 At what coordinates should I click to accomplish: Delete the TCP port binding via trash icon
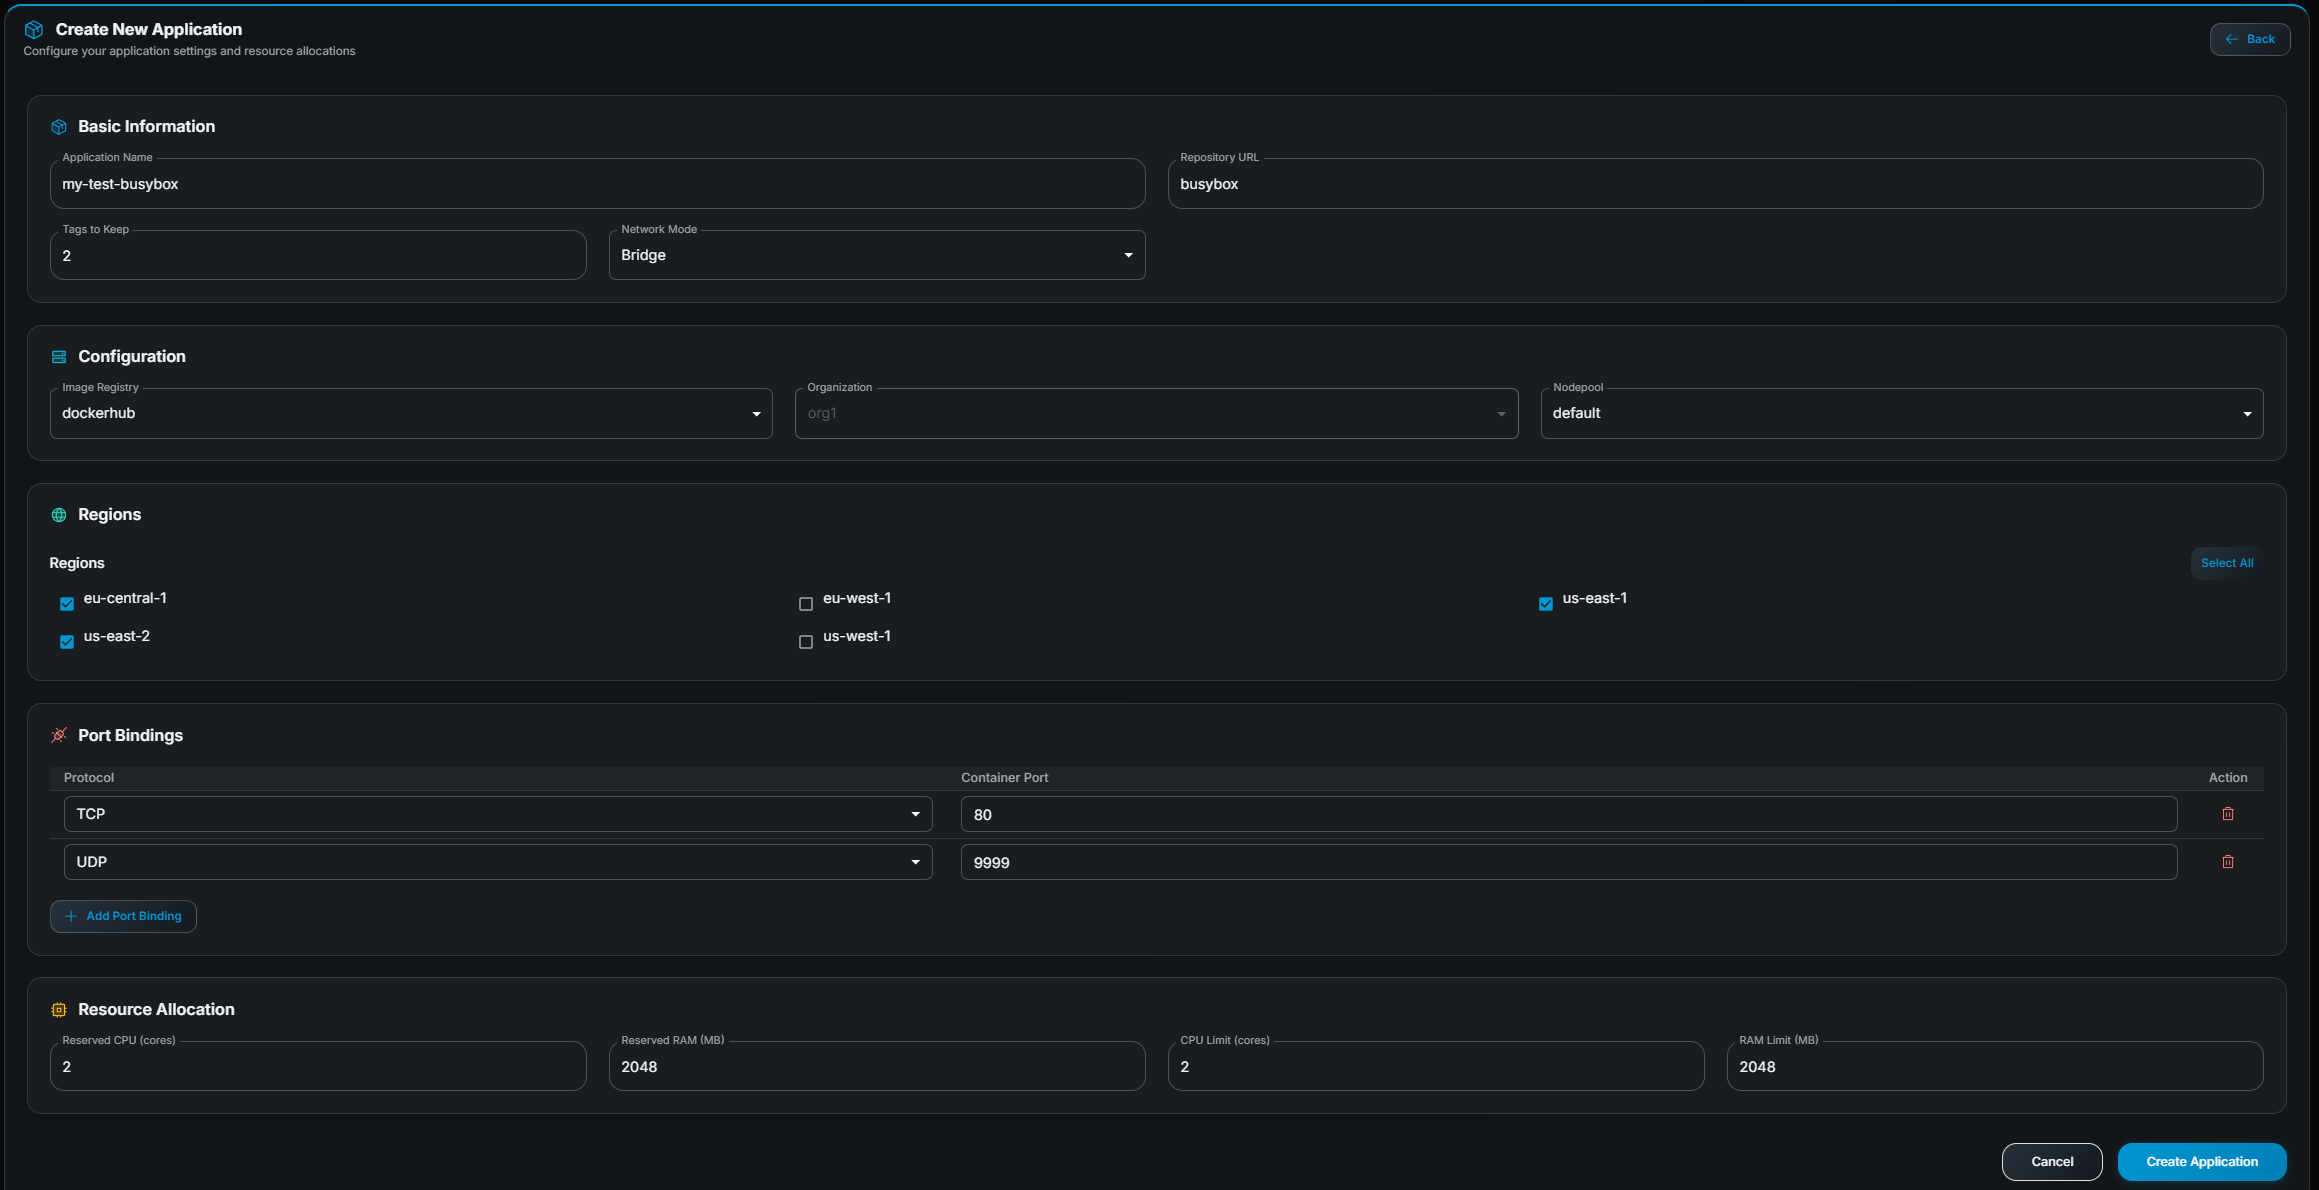2228,813
